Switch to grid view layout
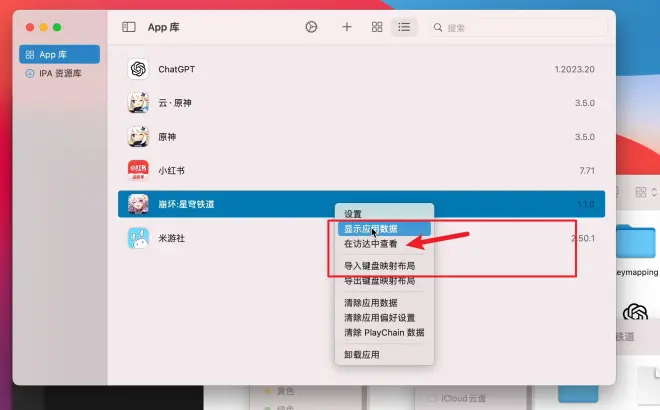This screenshot has height=410, width=660. tap(377, 27)
